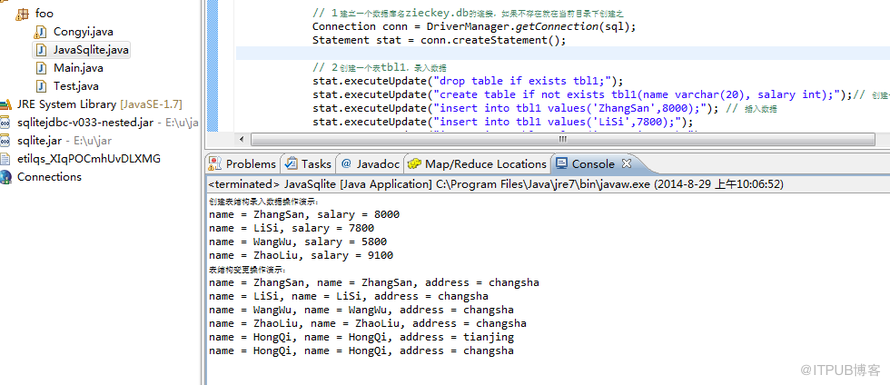
Task: Open Main.java from the package explorer
Action: click(x=78, y=68)
